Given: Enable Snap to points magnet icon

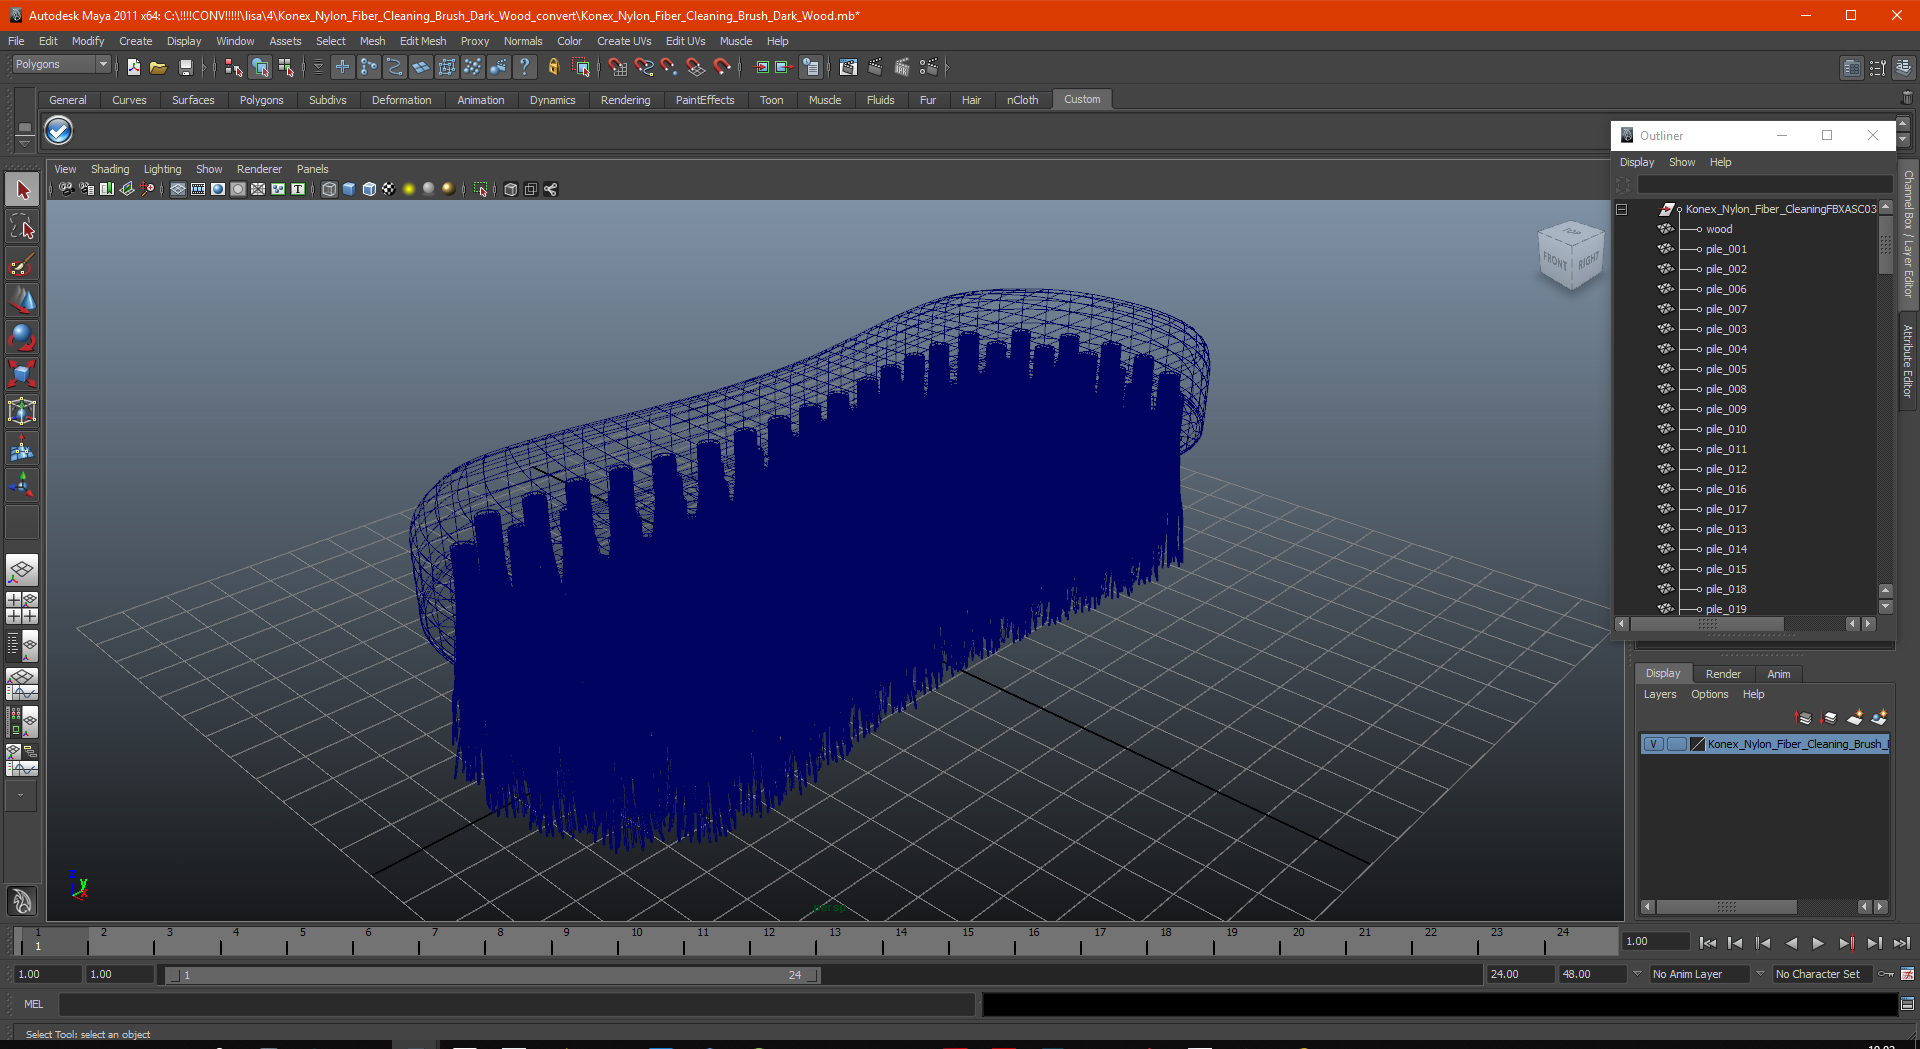Looking at the screenshot, I should pos(669,67).
